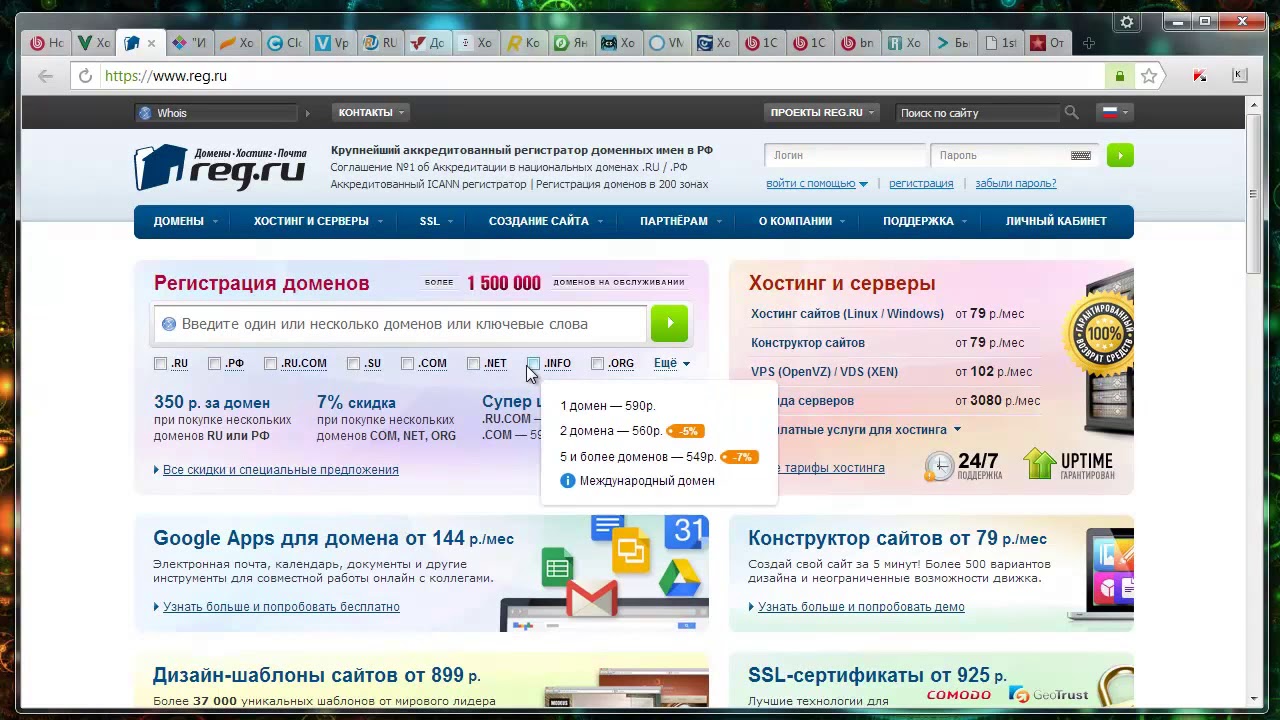
Task: Click in the Поиск по сайту field
Action: [x=977, y=113]
